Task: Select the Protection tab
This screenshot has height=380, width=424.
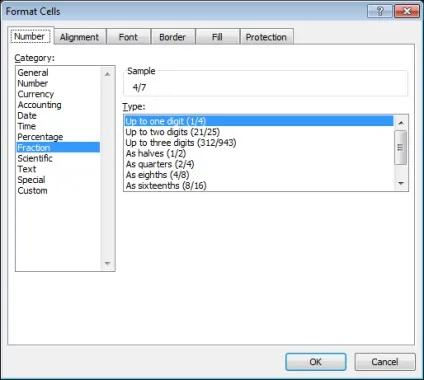Action: [266, 37]
